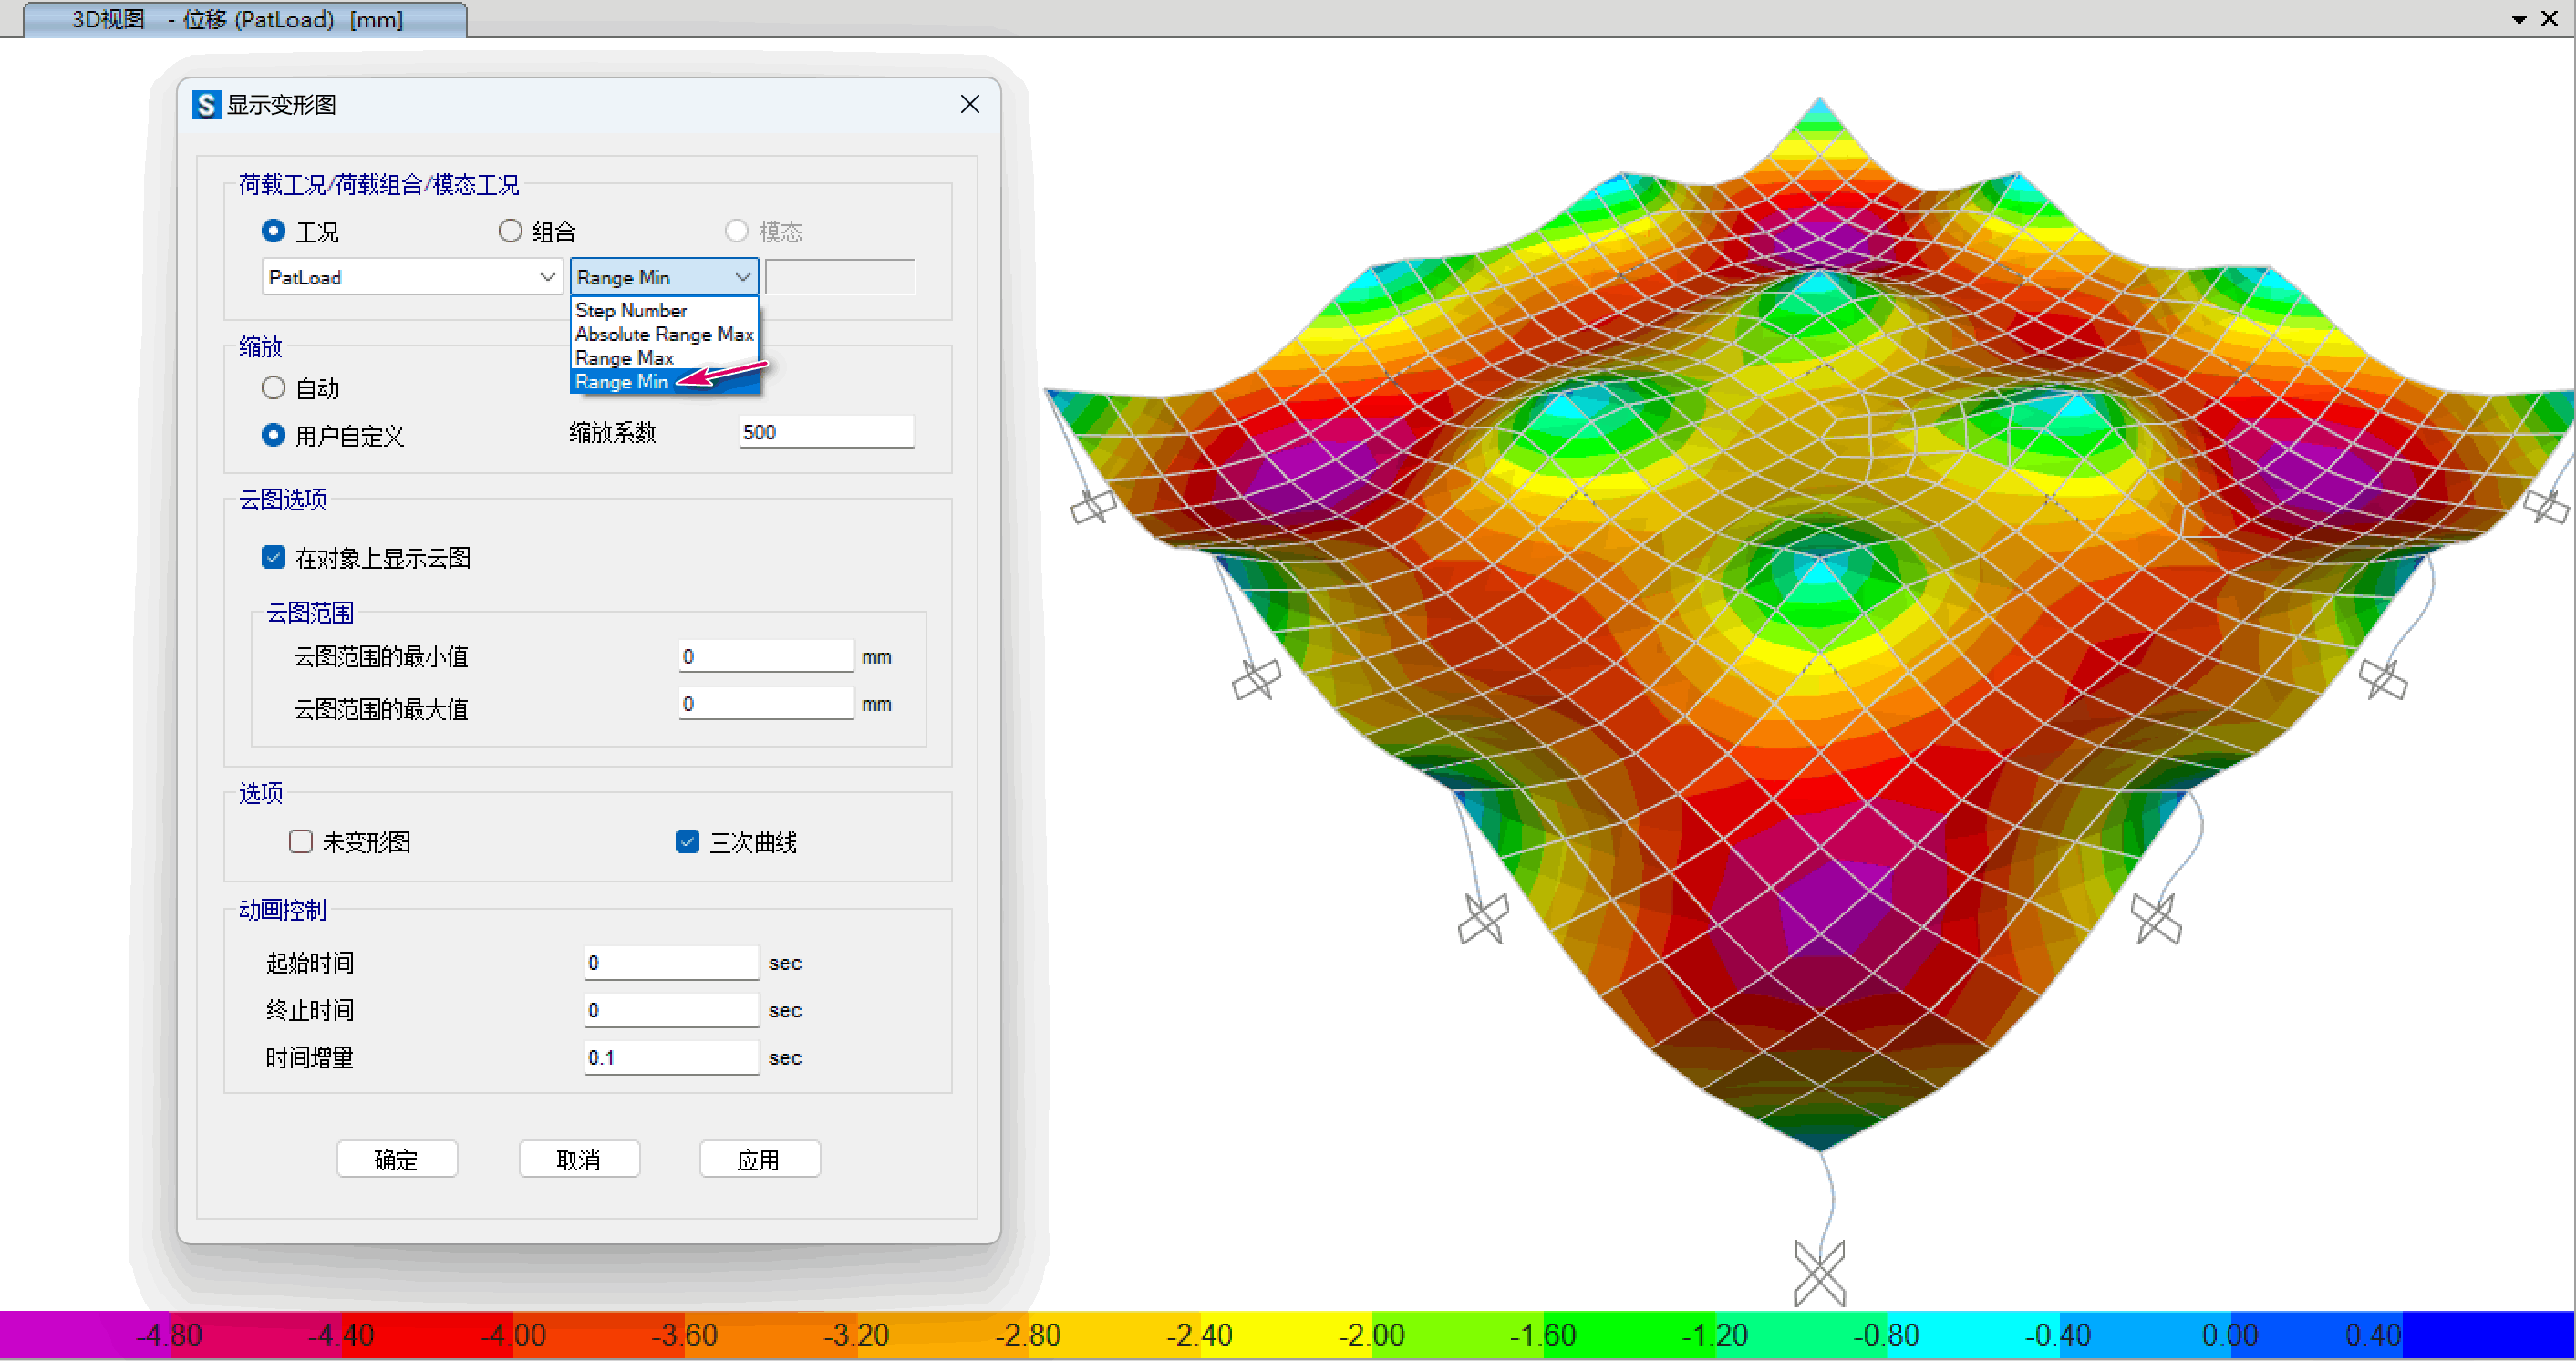2576x1361 pixels.
Task: Close the 显示变形图 dialog
Action: (x=969, y=104)
